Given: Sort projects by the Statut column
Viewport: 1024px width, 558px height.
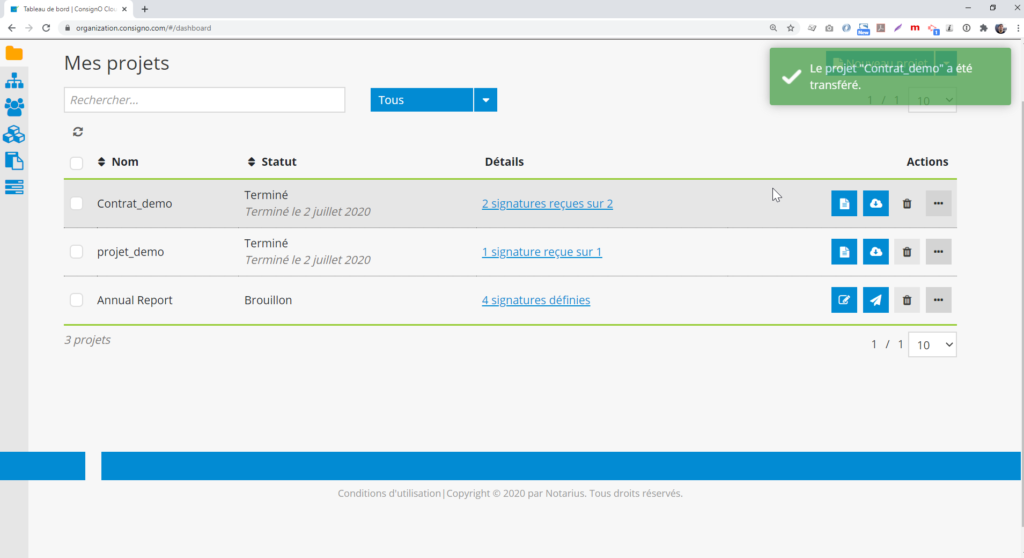Looking at the screenshot, I should click(x=272, y=162).
